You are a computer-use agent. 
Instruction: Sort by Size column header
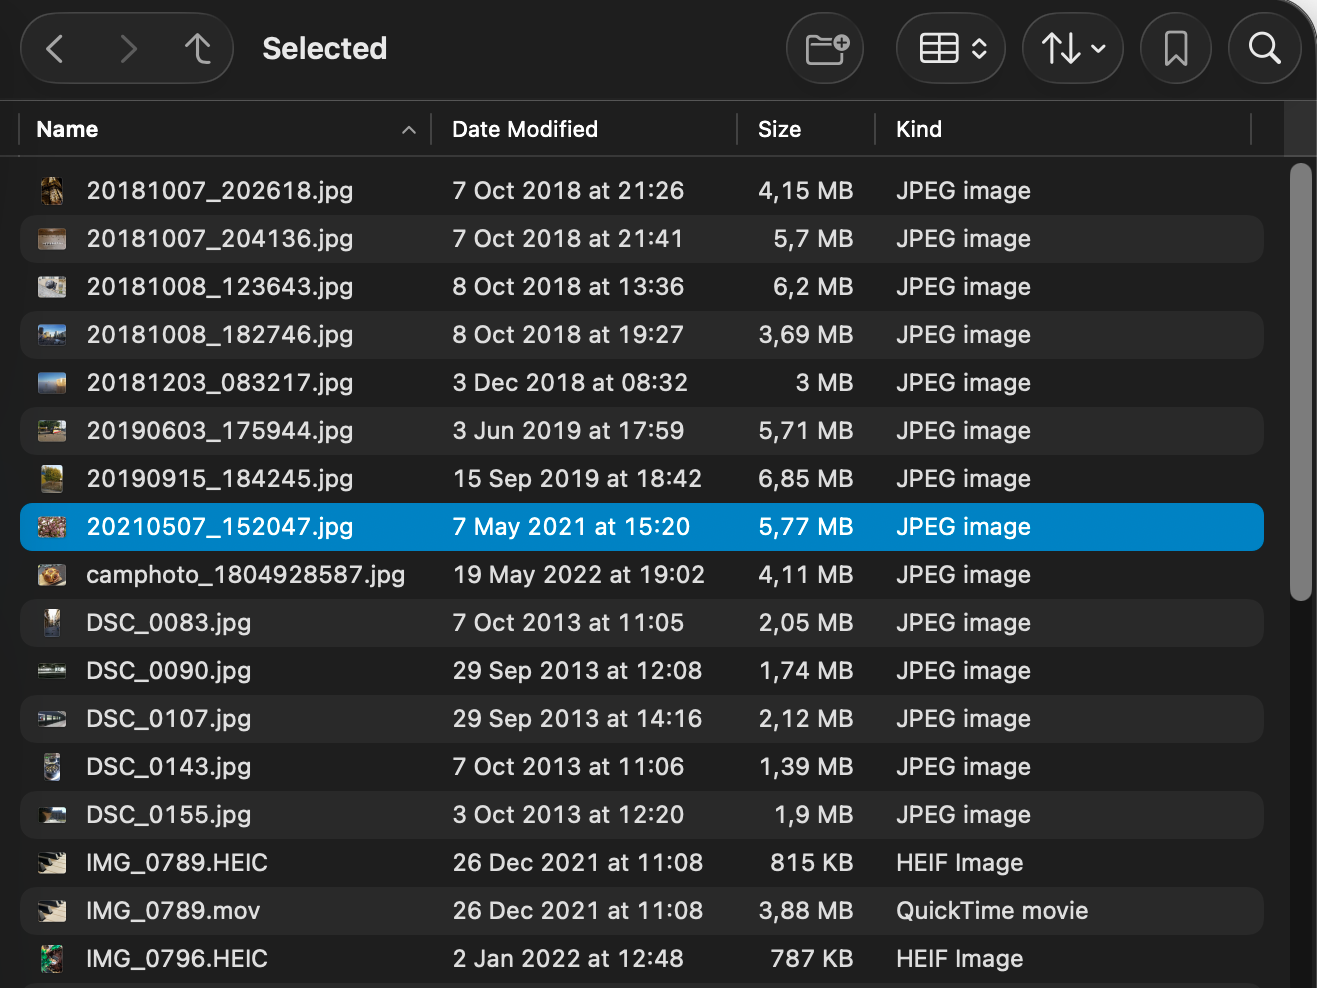(779, 130)
